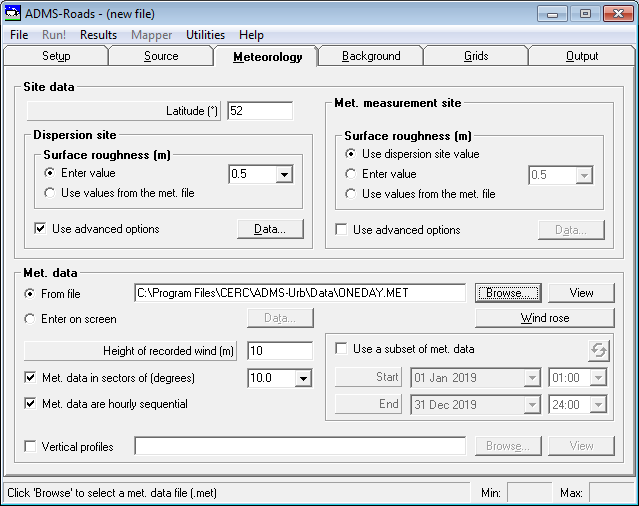Enable Use a subset of met. data

coord(341,349)
